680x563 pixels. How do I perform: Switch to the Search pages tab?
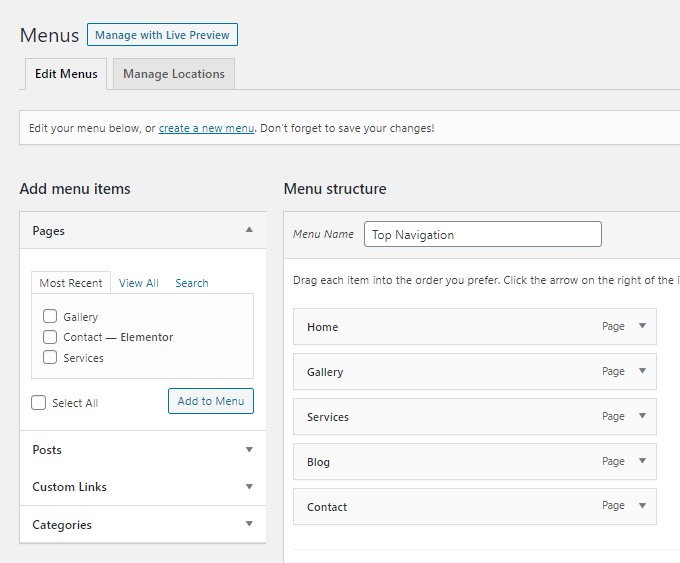pos(191,283)
